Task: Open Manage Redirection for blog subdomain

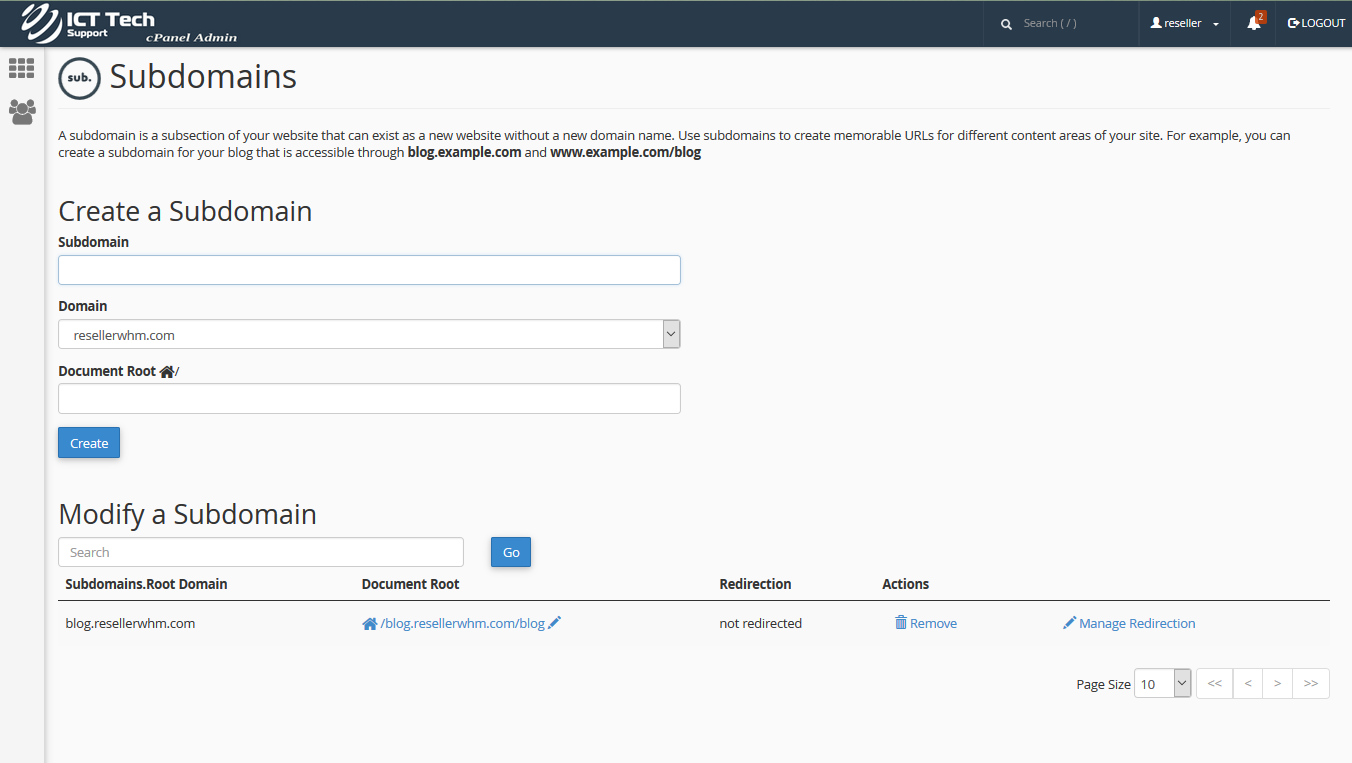Action: (x=1129, y=623)
